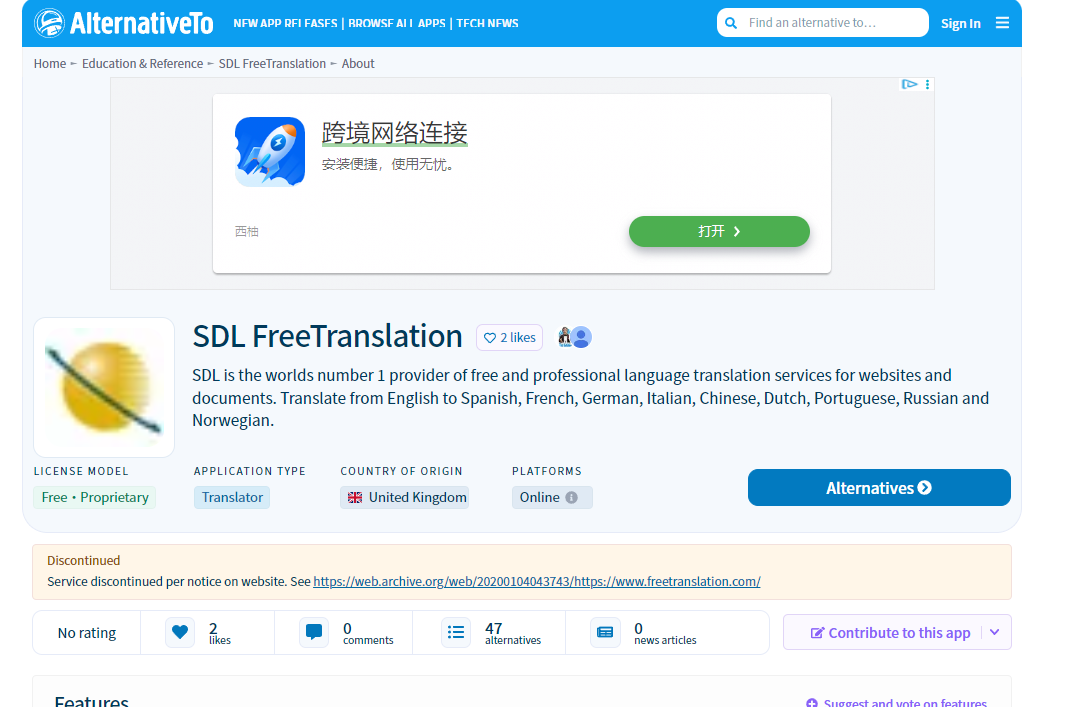Click the United Kingdom country tag
1073x707 pixels.
click(x=404, y=498)
